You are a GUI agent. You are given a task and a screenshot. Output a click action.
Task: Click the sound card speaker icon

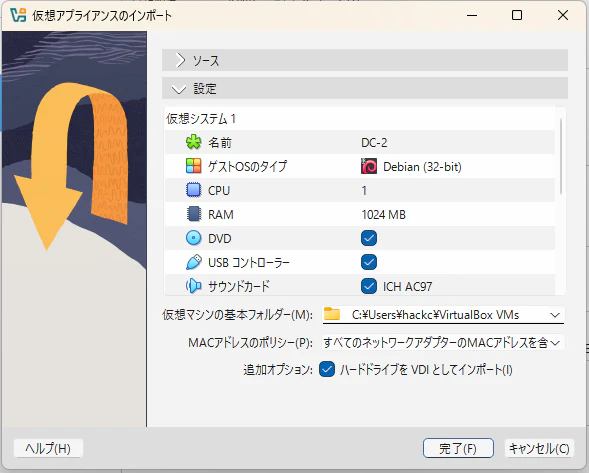tap(193, 286)
